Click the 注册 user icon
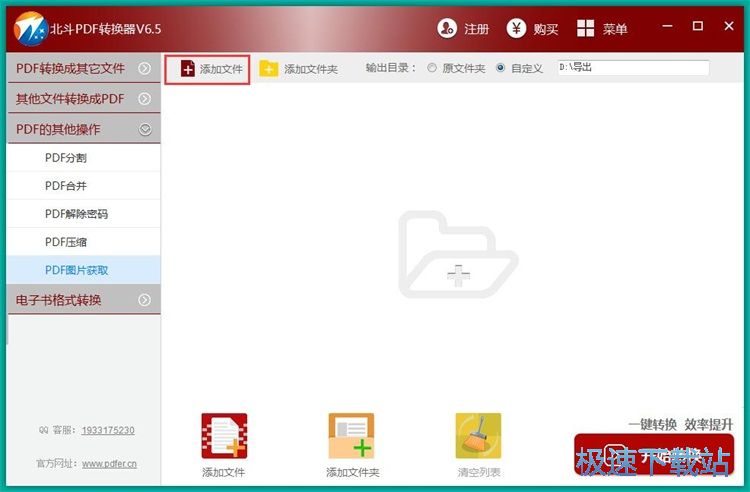 pyautogui.click(x=447, y=29)
